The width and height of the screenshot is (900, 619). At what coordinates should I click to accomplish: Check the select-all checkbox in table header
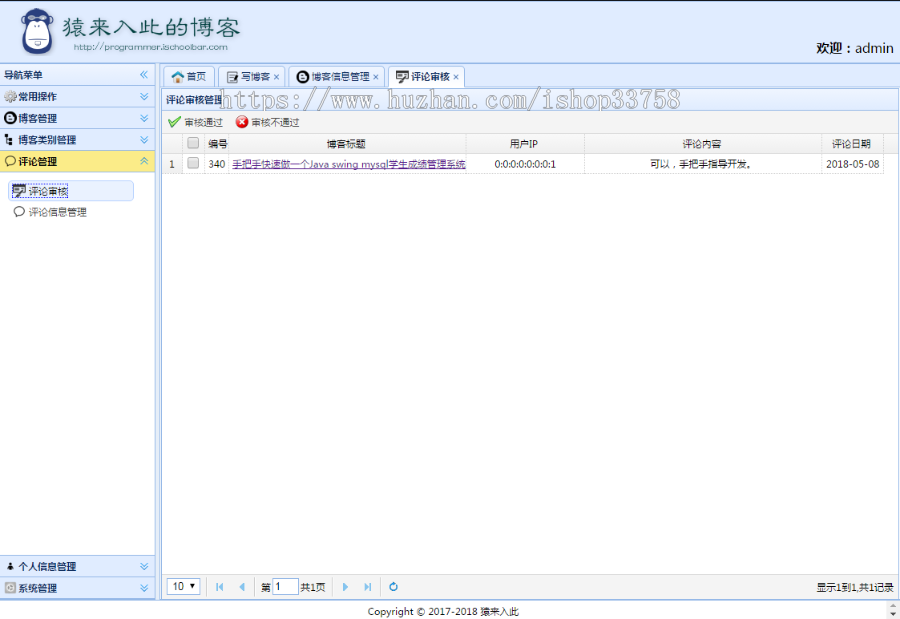click(x=192, y=141)
